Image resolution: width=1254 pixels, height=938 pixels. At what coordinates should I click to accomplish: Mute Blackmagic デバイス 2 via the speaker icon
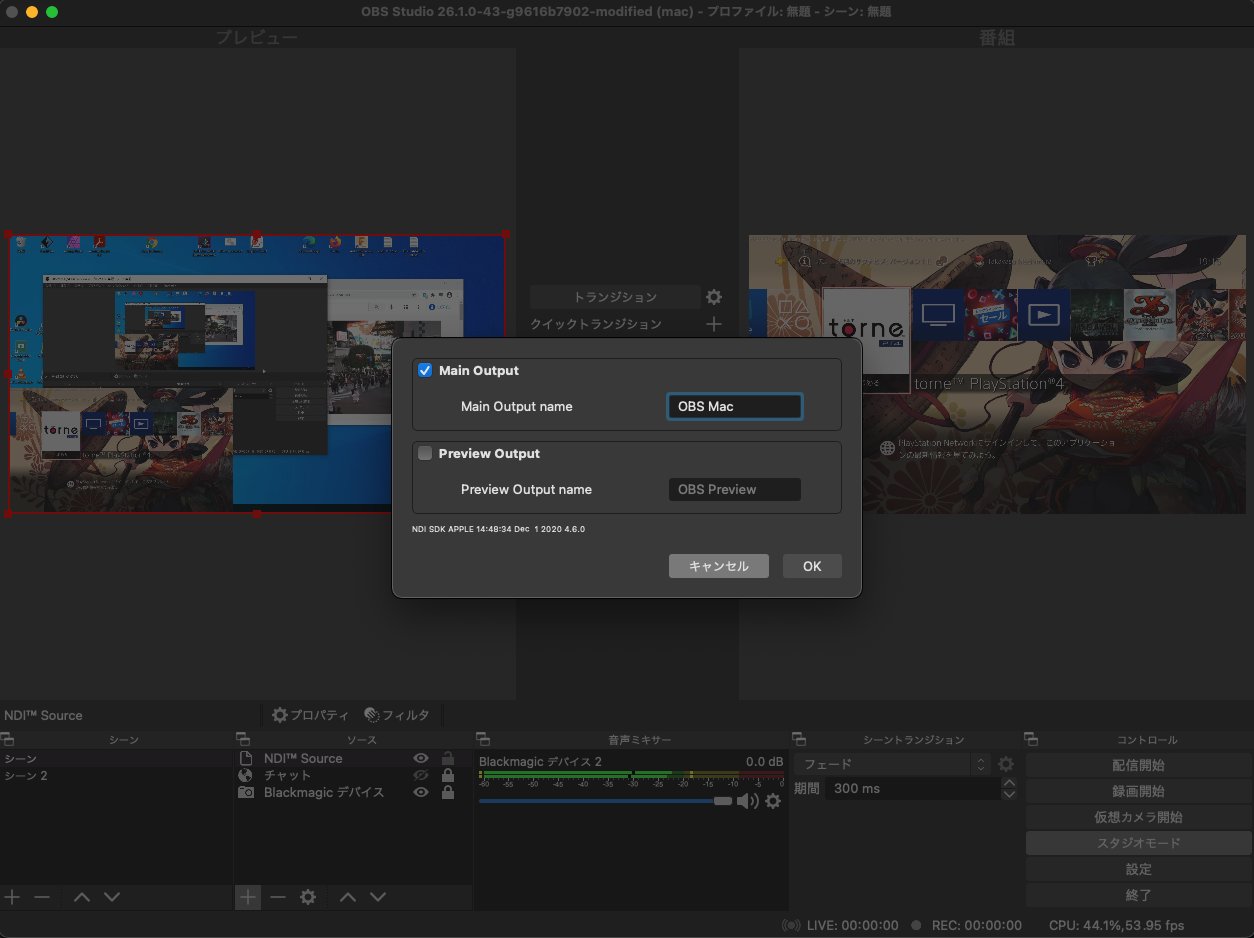(x=747, y=801)
